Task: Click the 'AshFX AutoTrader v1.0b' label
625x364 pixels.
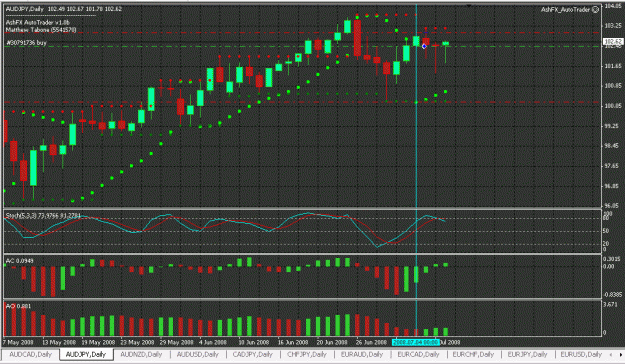Action: click(x=37, y=23)
